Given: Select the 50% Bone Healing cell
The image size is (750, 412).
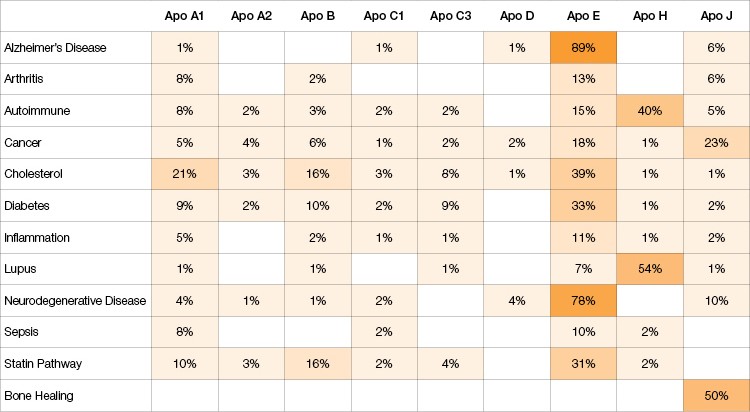Looking at the screenshot, I should tap(716, 396).
